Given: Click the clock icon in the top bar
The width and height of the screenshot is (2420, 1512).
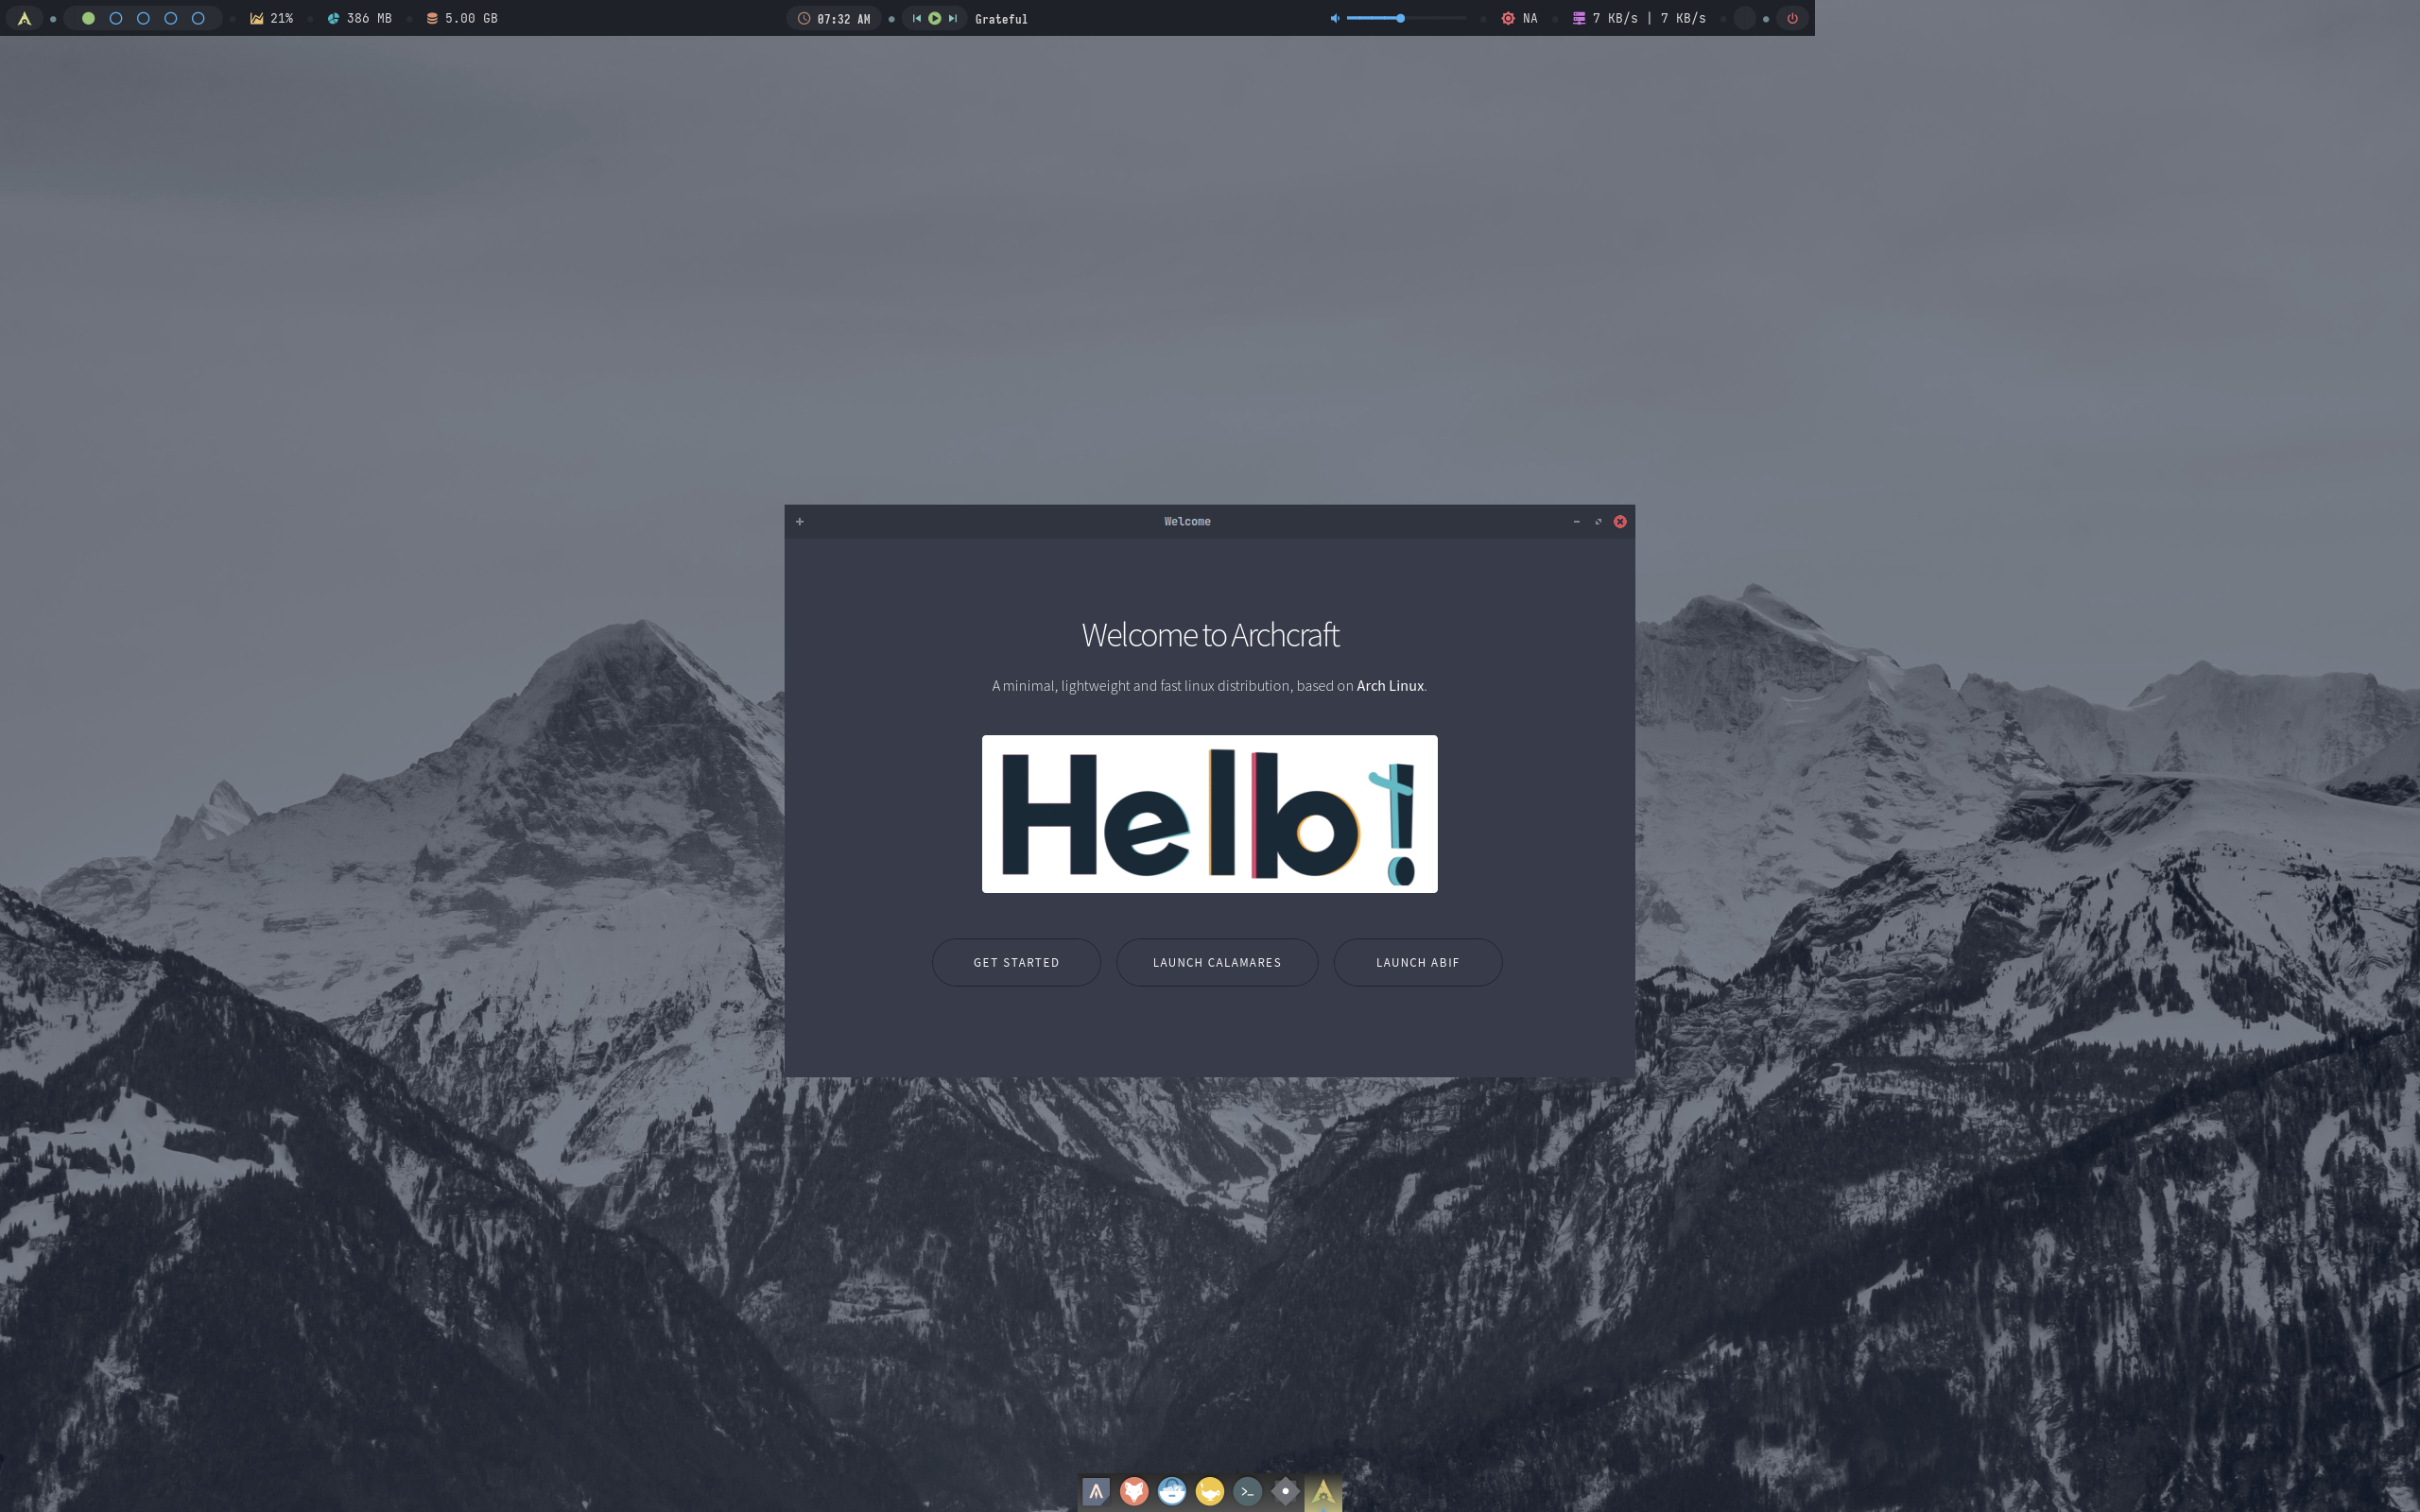Looking at the screenshot, I should pos(804,18).
